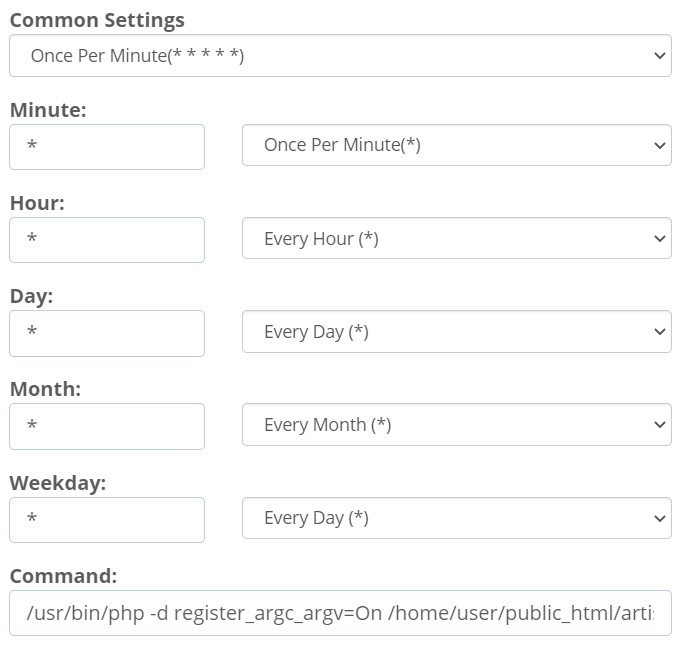
Task: Click the Weekday text input field
Action: pyautogui.click(x=107, y=519)
